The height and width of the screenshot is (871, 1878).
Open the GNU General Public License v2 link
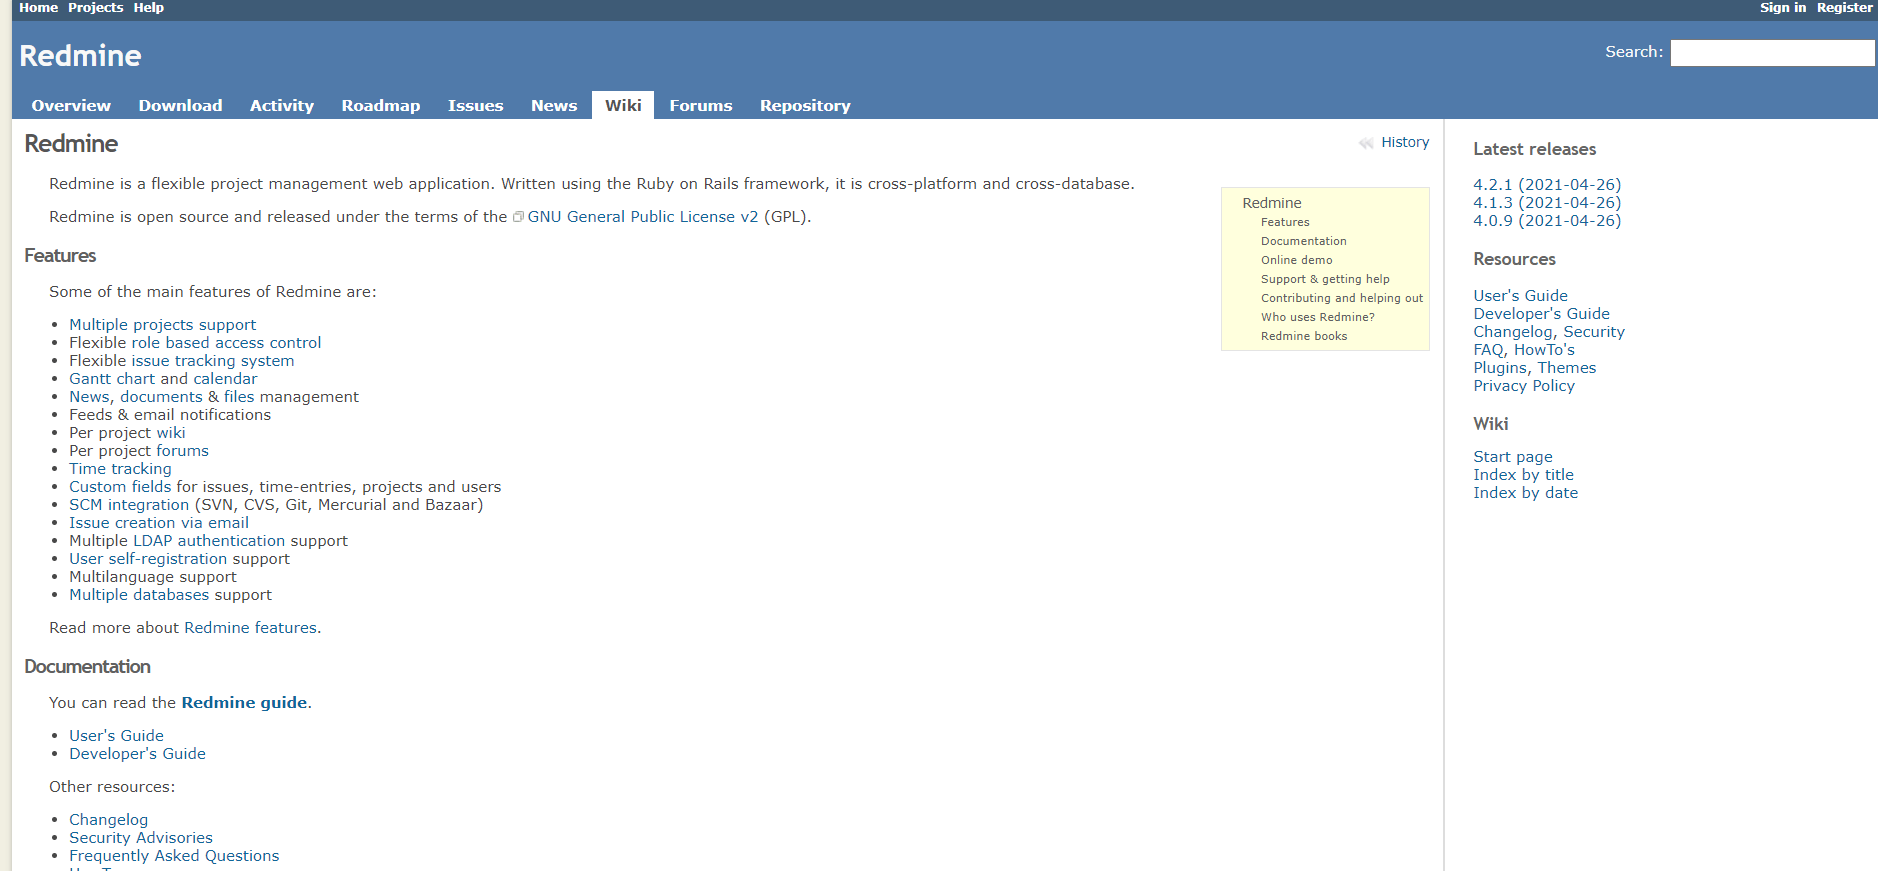[x=643, y=217]
